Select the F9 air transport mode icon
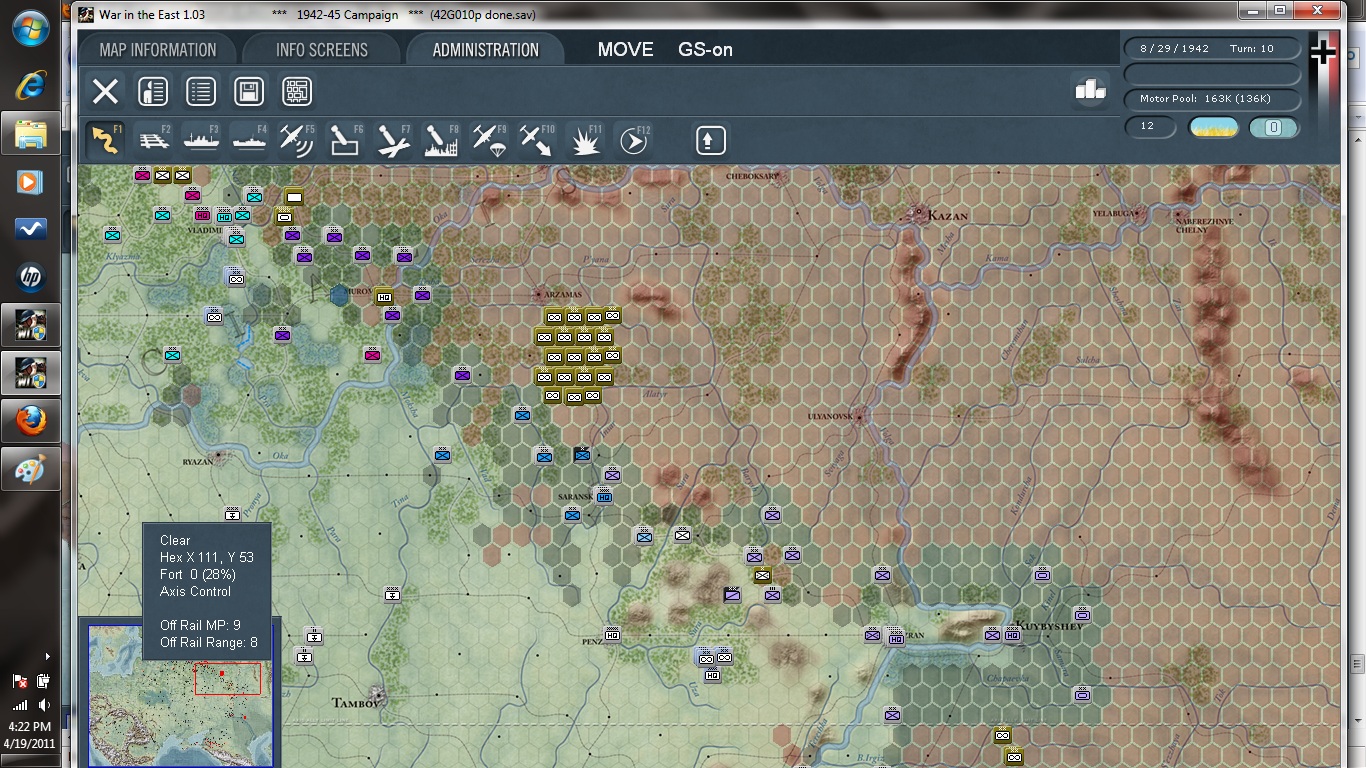 click(x=489, y=140)
